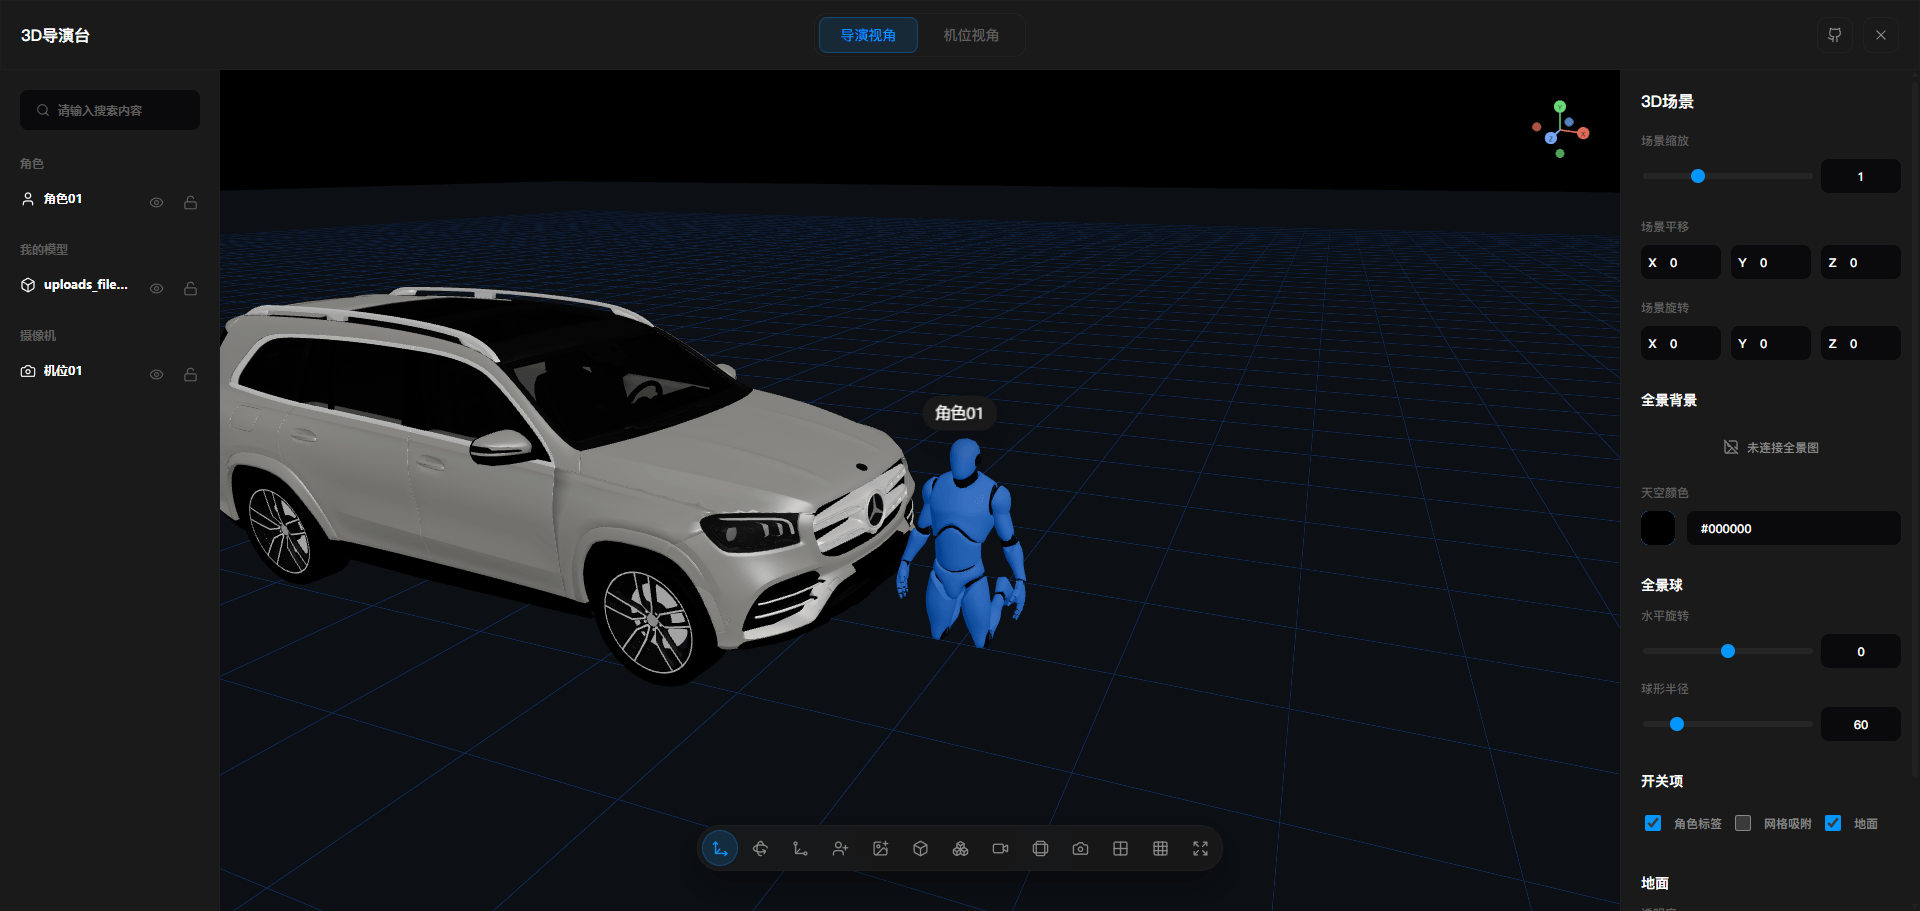Click the XYZ orientation gizmo
This screenshot has height=911, width=1920.
pyautogui.click(x=1560, y=129)
